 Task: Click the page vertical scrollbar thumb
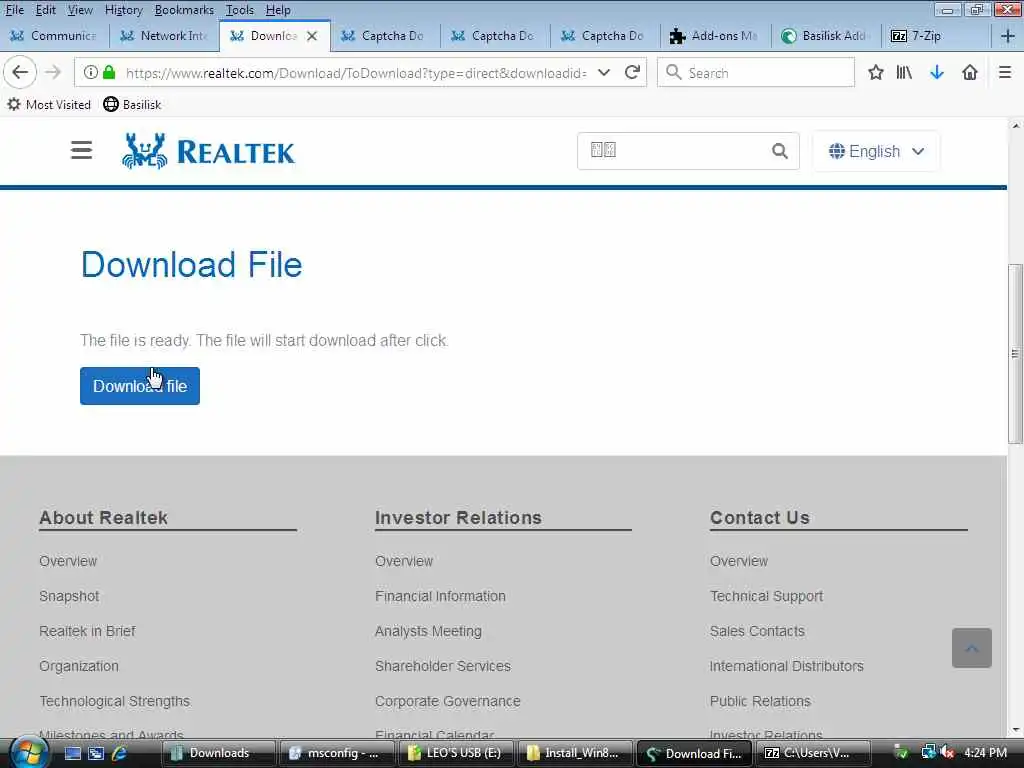[x=1015, y=354]
